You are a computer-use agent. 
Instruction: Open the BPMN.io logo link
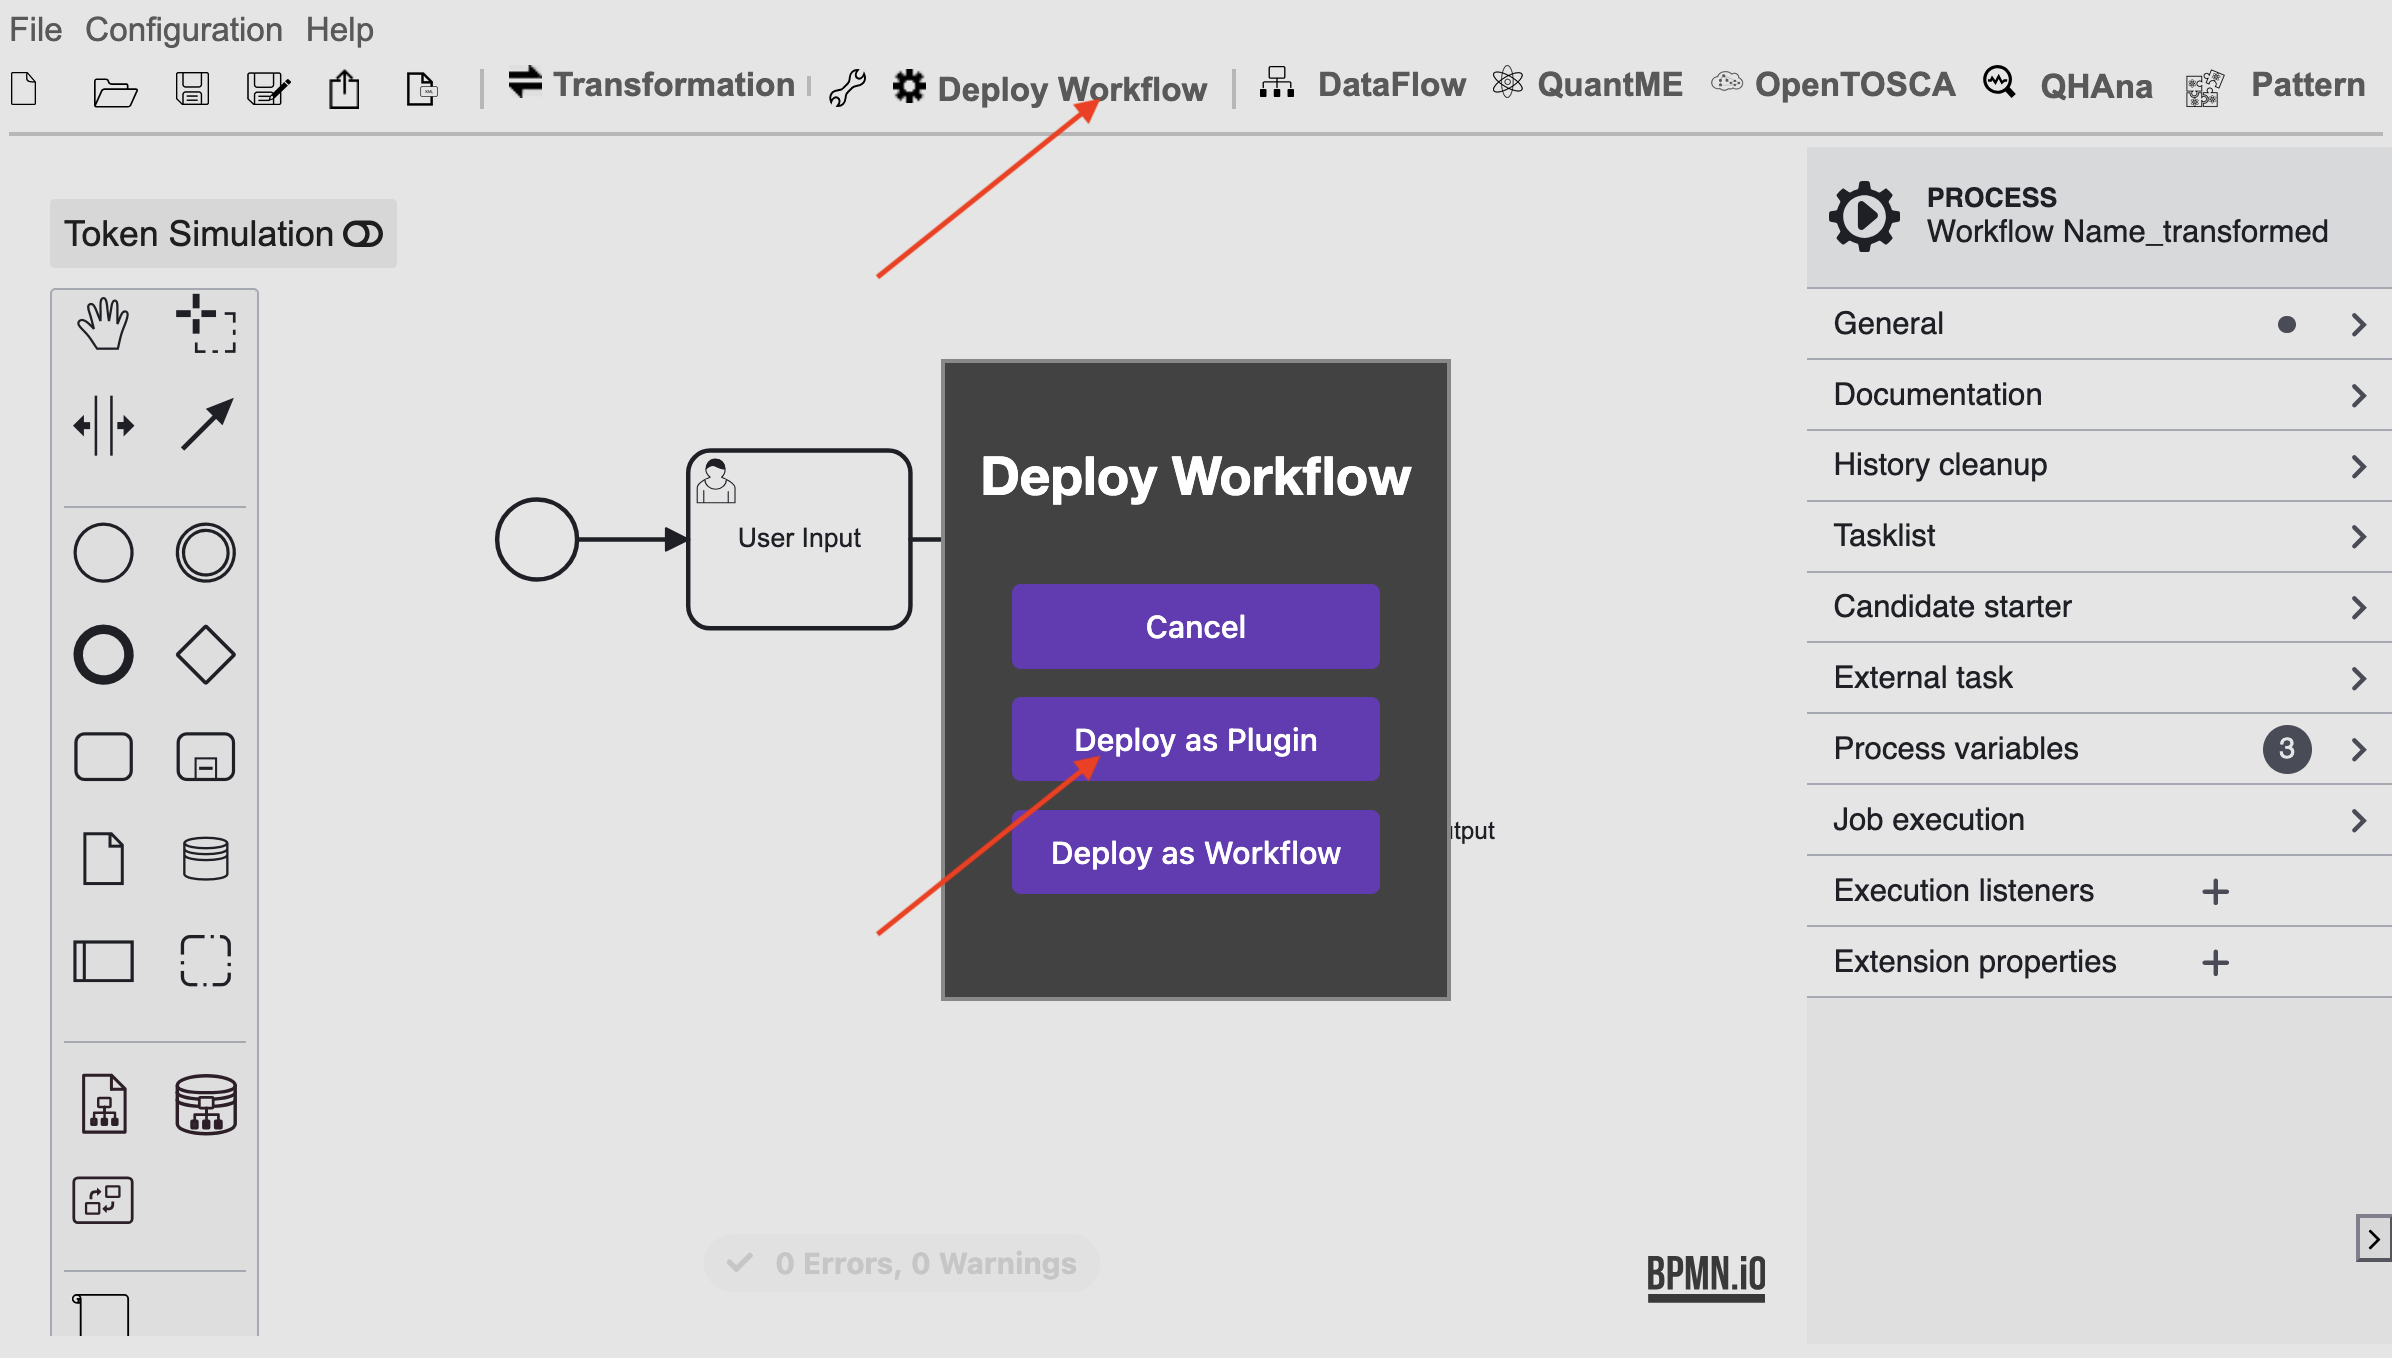(x=1706, y=1277)
